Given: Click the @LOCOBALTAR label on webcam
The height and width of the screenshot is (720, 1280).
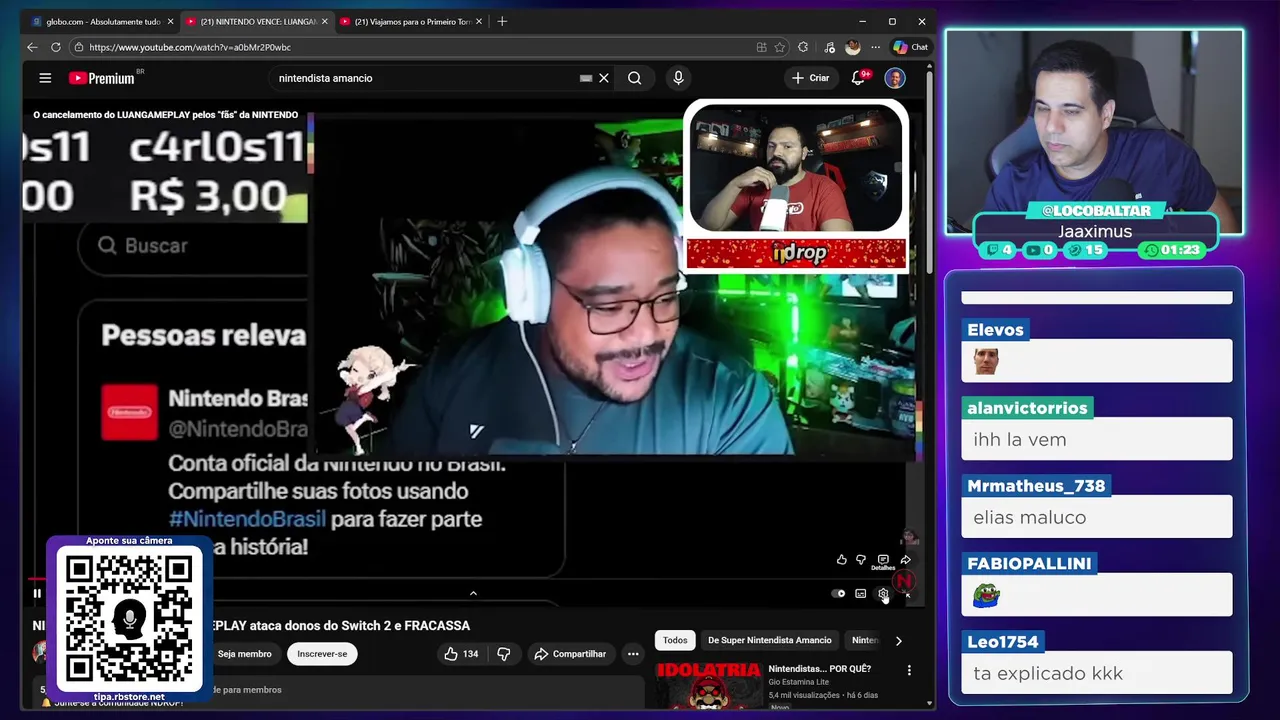Looking at the screenshot, I should tap(1096, 211).
